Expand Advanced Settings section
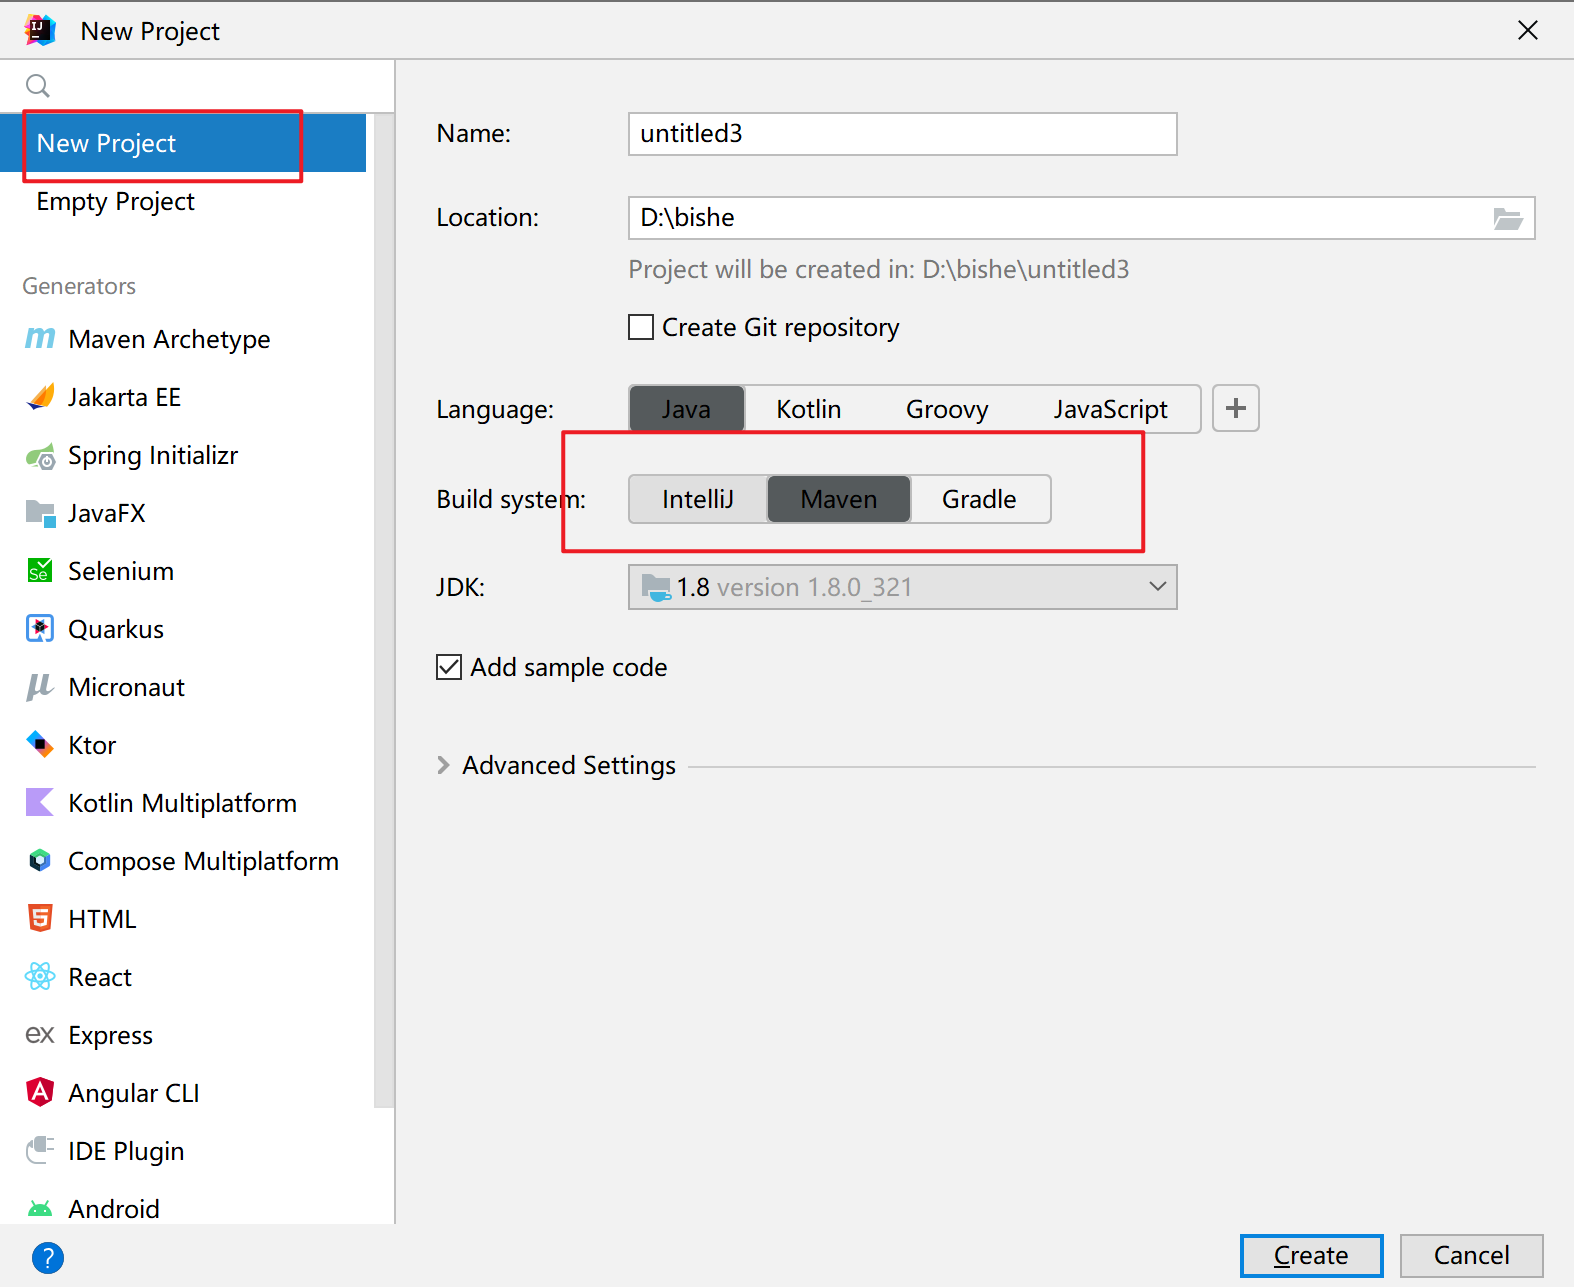1574x1287 pixels. point(444,765)
